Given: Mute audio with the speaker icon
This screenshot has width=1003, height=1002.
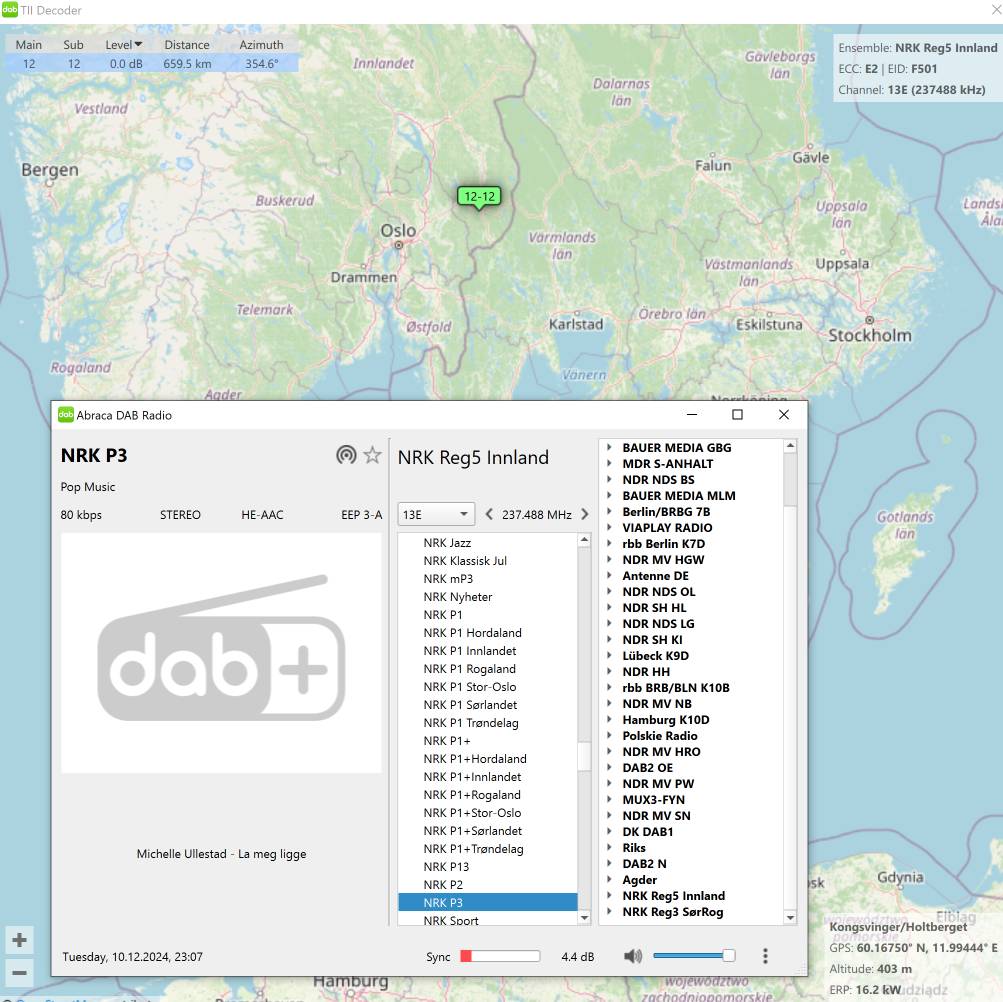Looking at the screenshot, I should tap(633, 956).
